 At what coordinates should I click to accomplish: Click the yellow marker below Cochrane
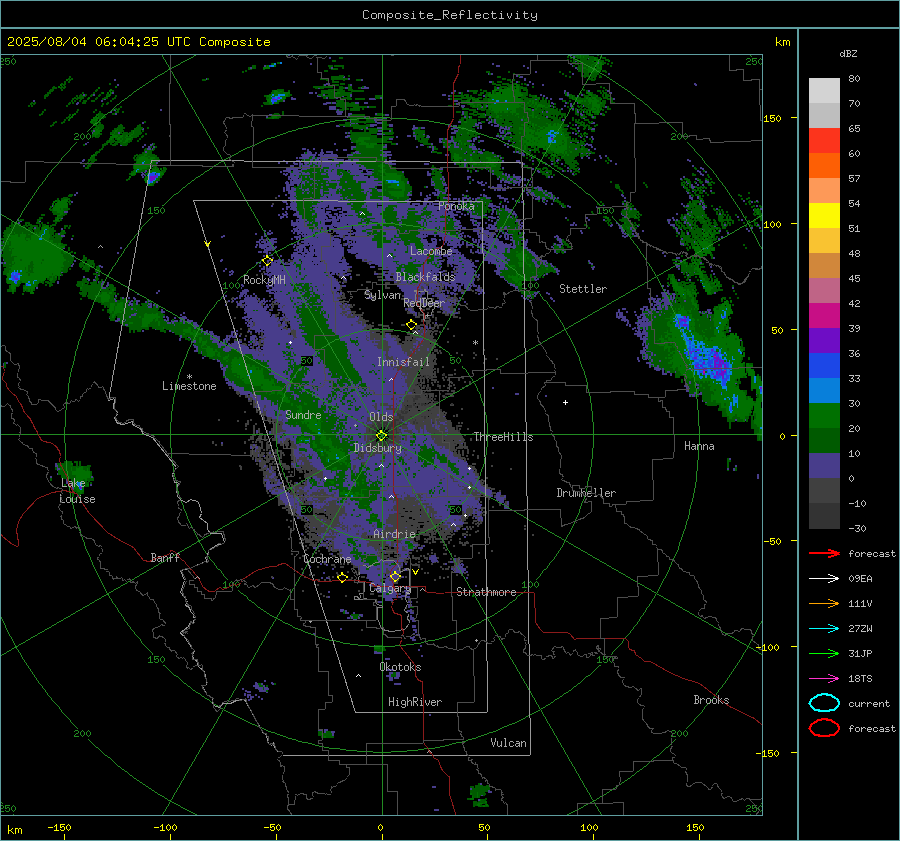(343, 577)
